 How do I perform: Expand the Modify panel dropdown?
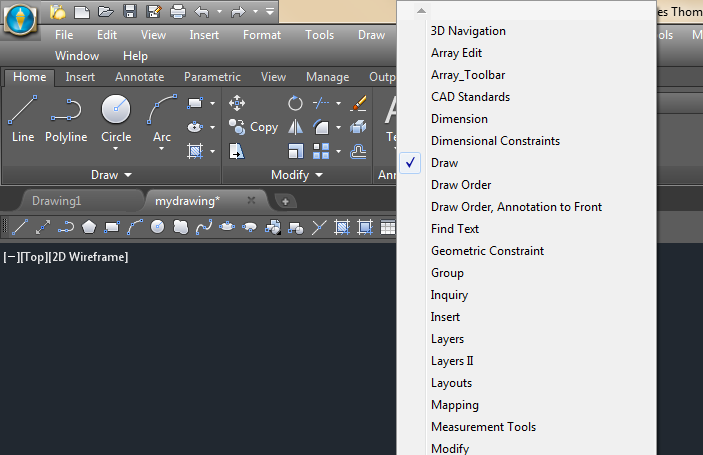[x=298, y=175]
